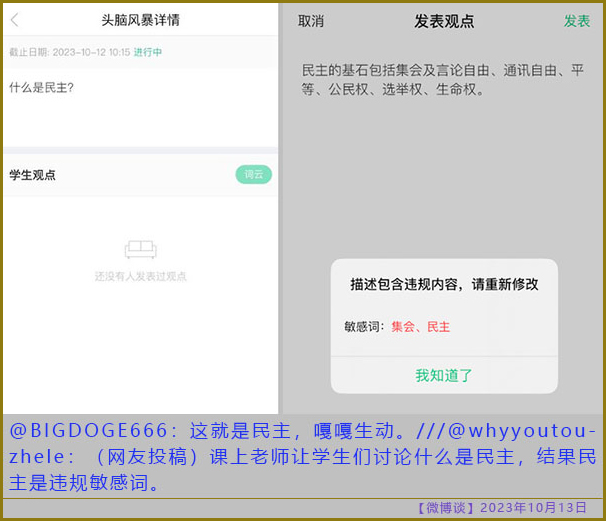
Task: Click the 进行中 status label
Action: click(148, 52)
